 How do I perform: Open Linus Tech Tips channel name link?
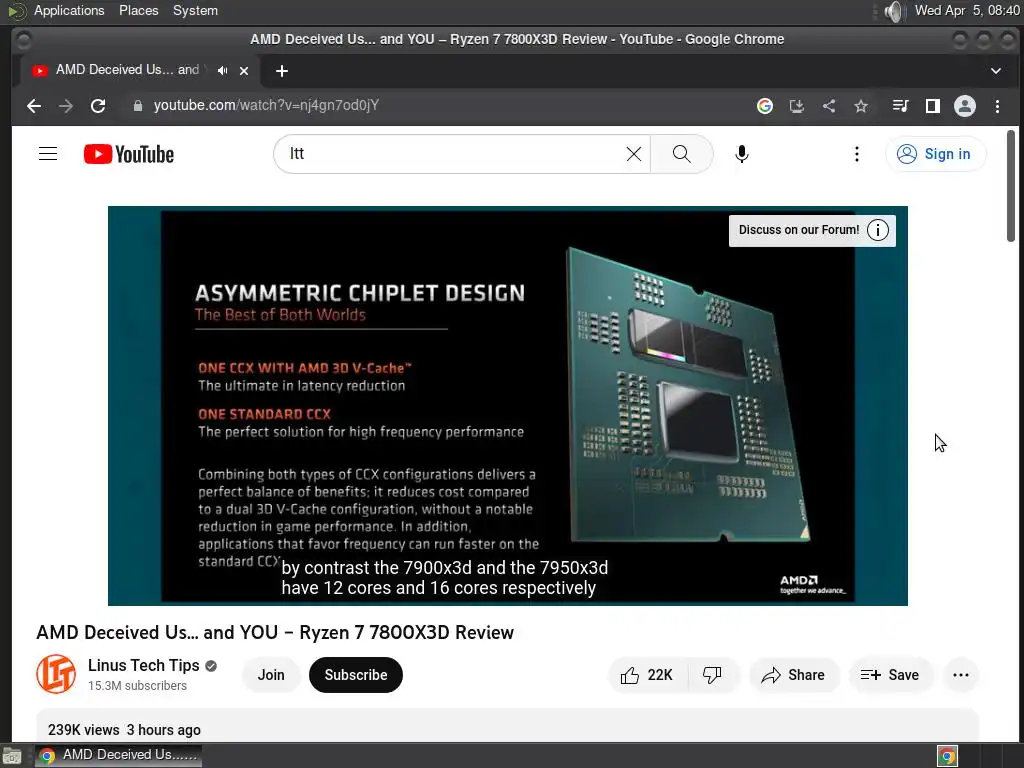click(x=144, y=665)
